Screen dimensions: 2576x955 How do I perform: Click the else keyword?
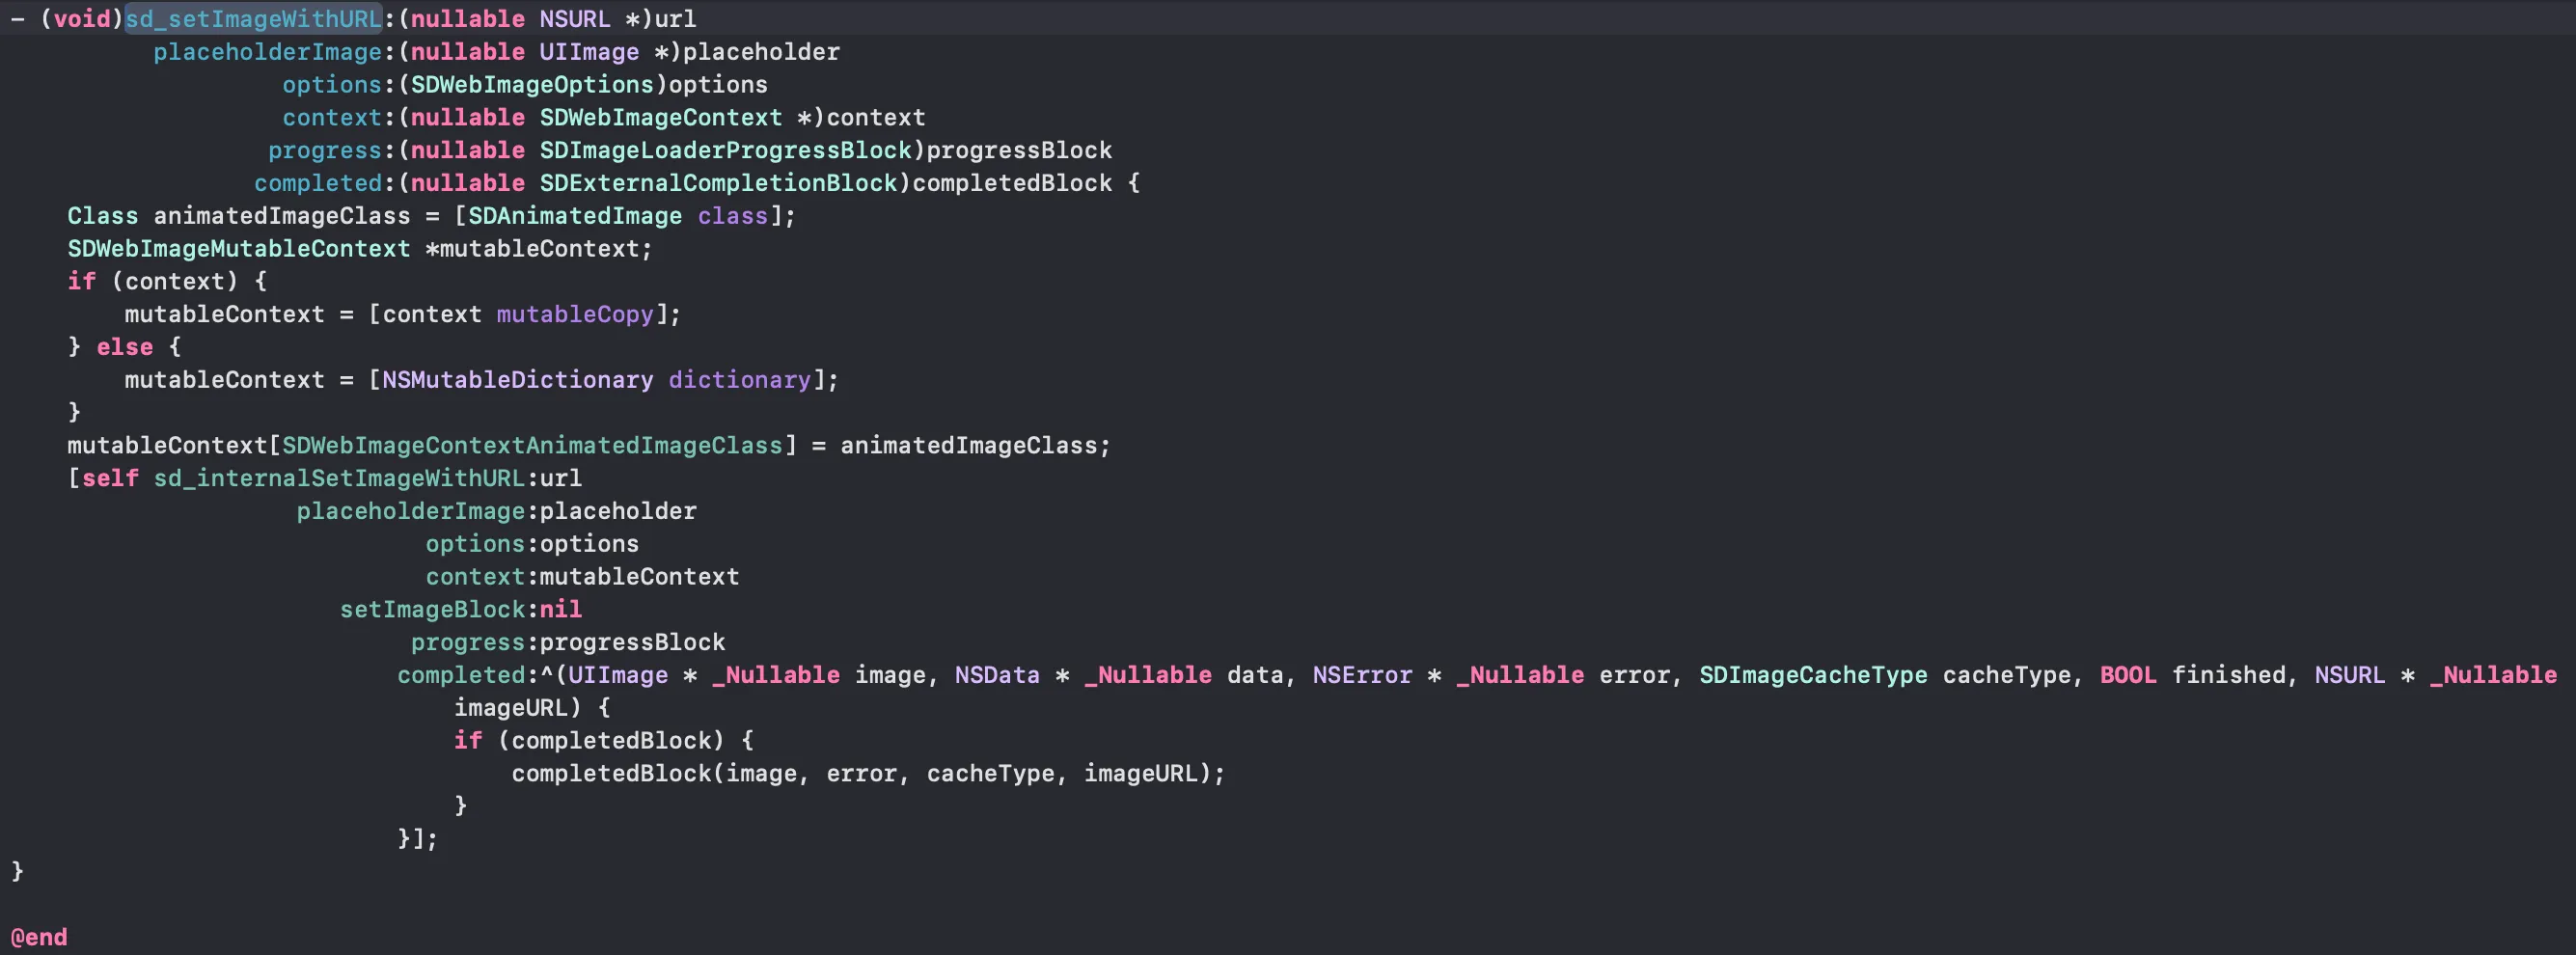pos(125,347)
